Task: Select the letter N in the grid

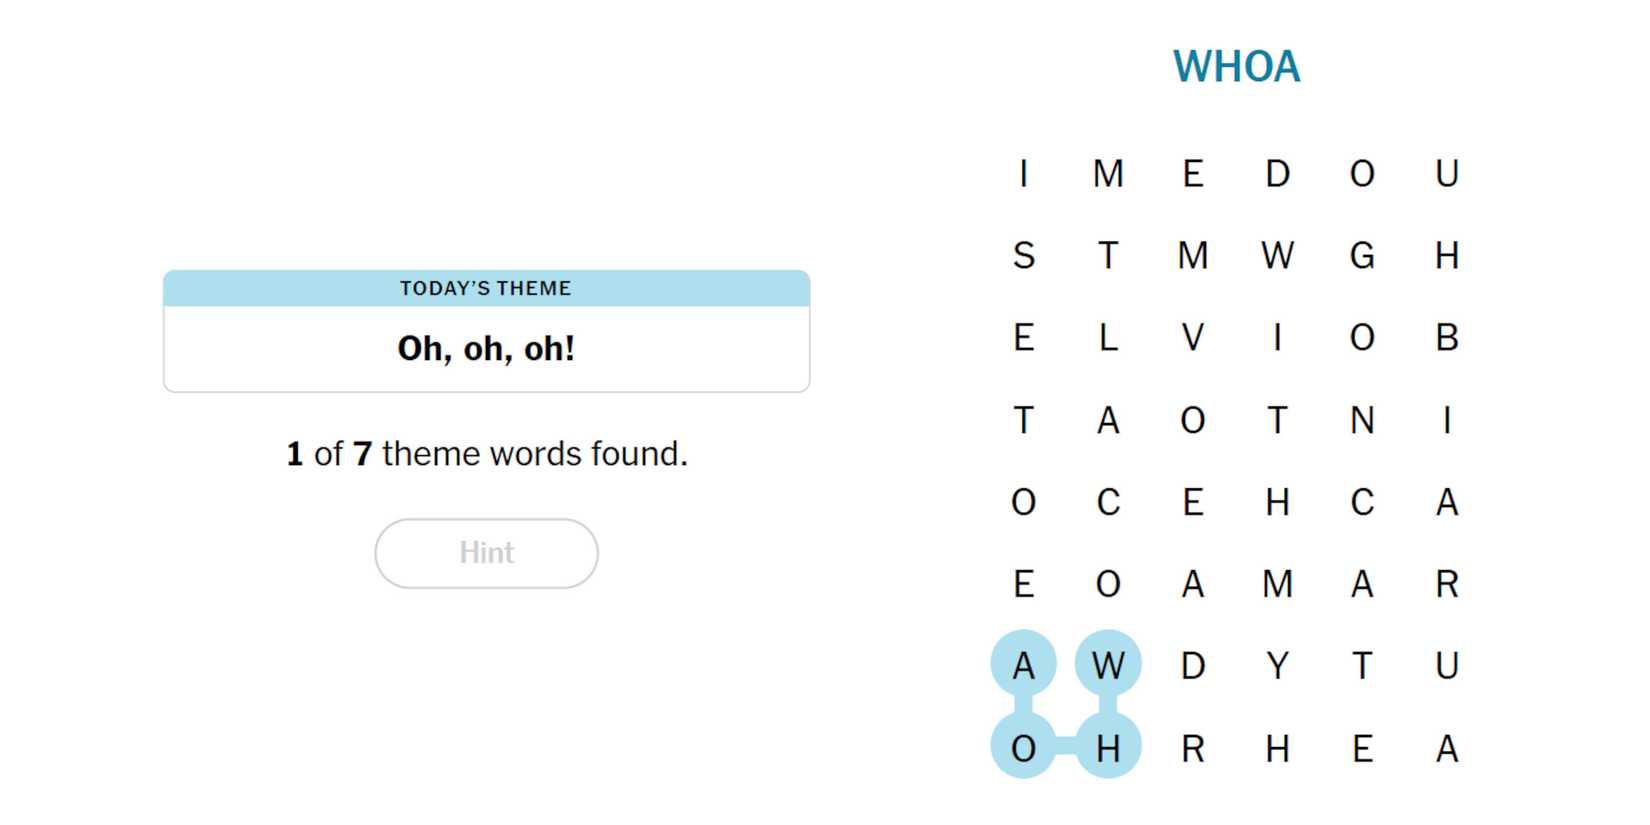Action: [1362, 420]
